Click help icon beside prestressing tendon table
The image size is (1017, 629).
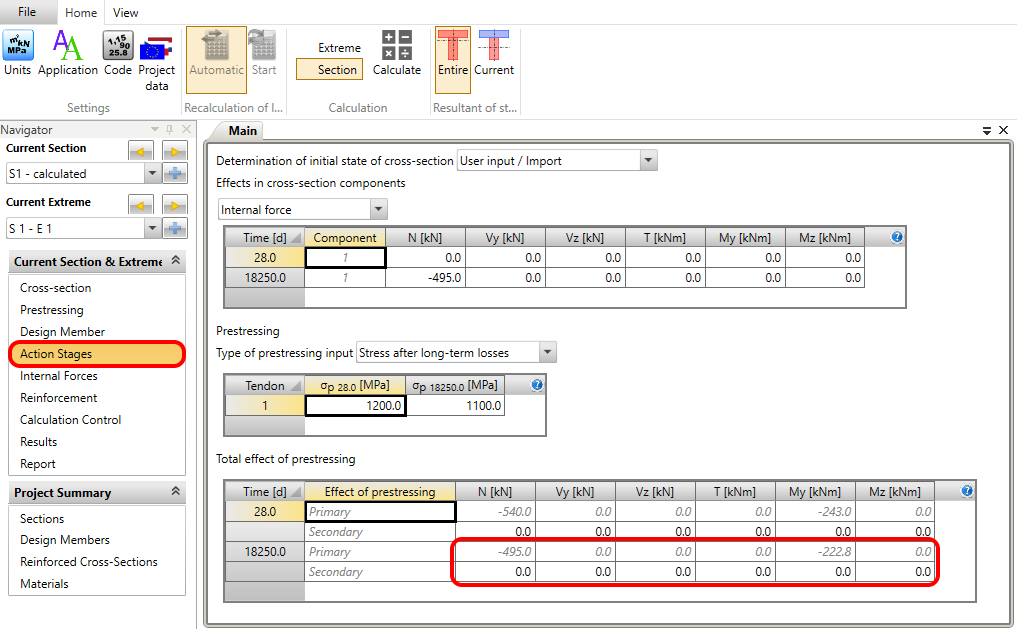(537, 385)
